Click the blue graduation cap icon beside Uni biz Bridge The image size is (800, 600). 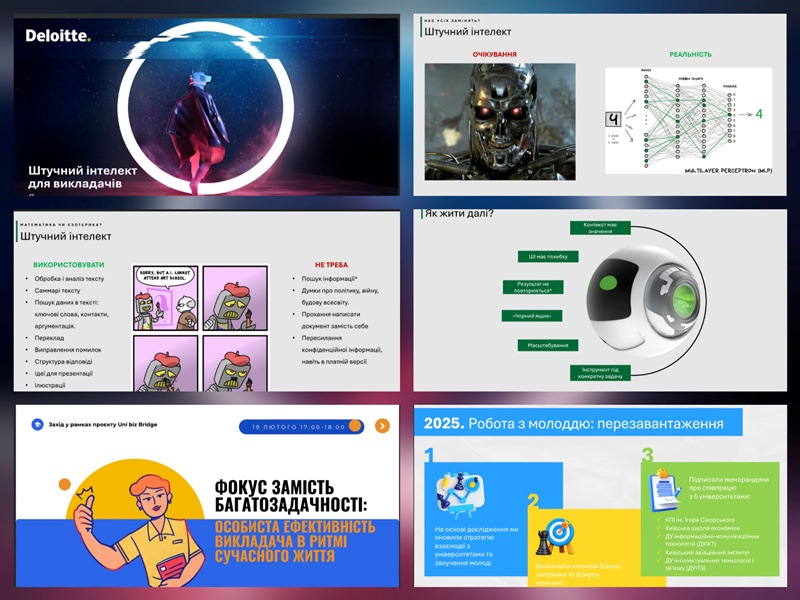[37, 424]
